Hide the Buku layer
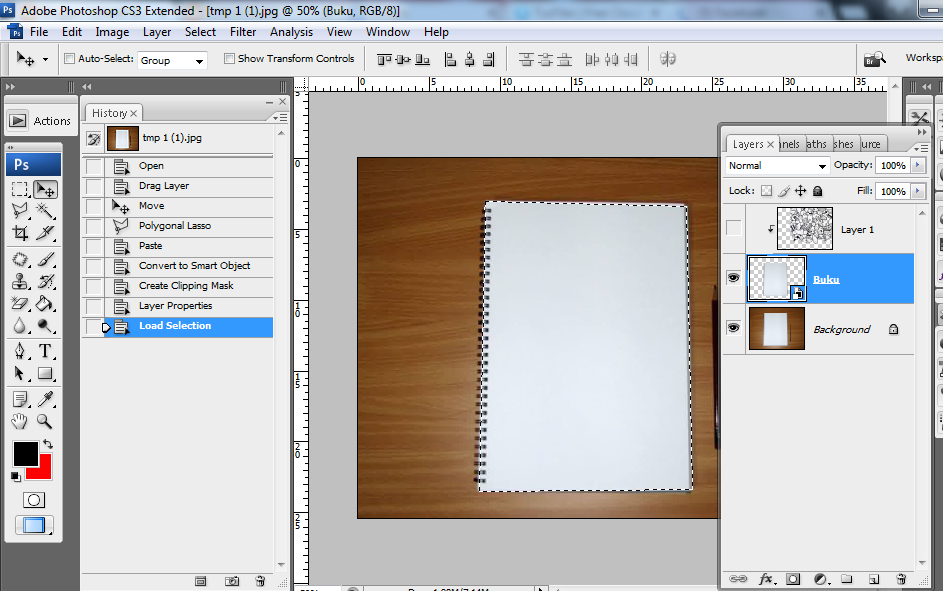The height and width of the screenshot is (591, 943). (x=734, y=278)
